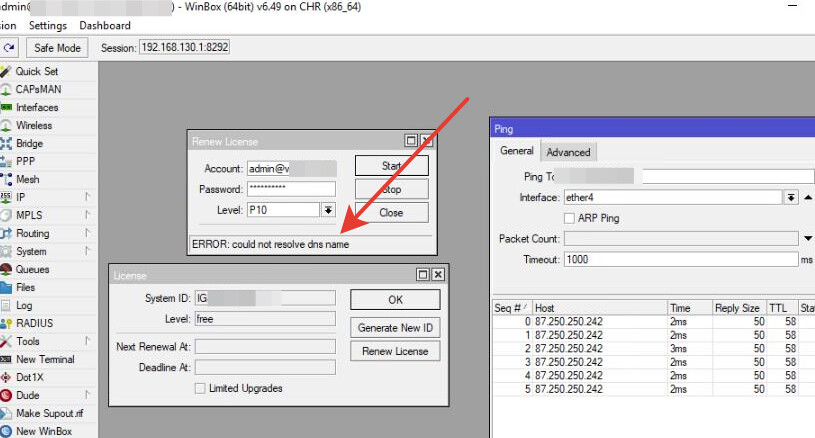Image resolution: width=815 pixels, height=438 pixels.
Task: Click the Packet Count input field
Action: 681,238
